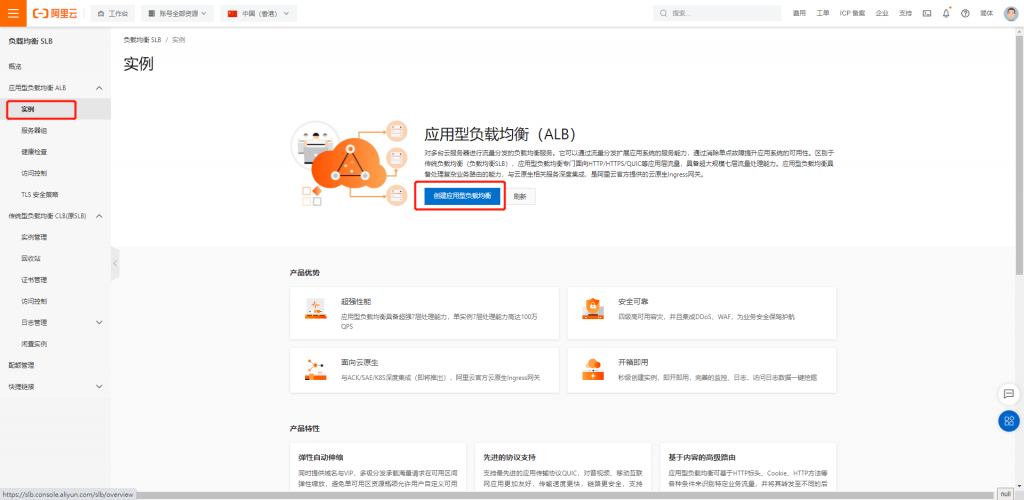Screen dimensions: 1024x500
Task: Click the vertical page scrollbar
Action: [1019, 153]
